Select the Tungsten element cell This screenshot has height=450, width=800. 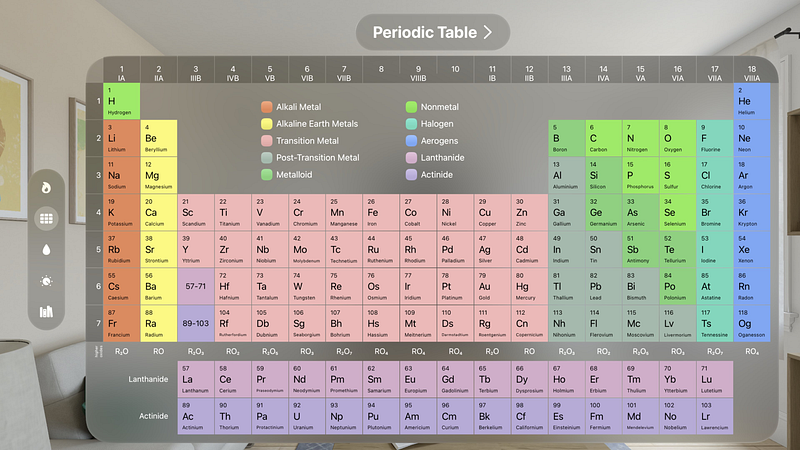pos(307,286)
